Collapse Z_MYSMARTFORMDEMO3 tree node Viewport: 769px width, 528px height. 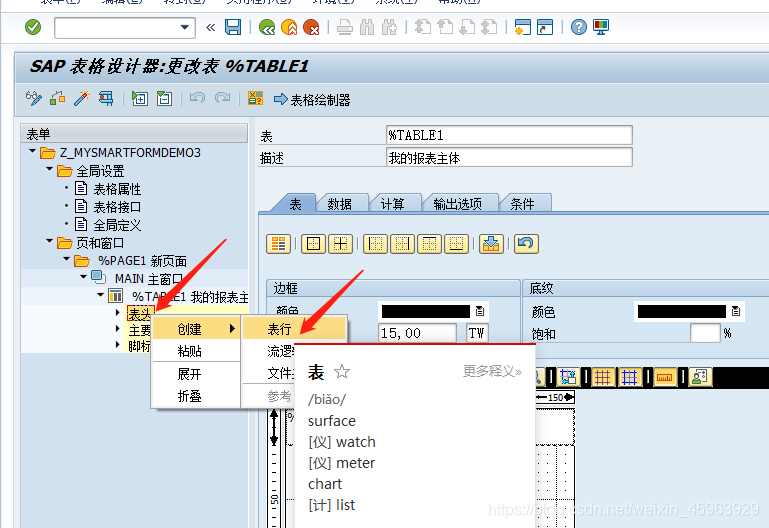click(x=32, y=151)
